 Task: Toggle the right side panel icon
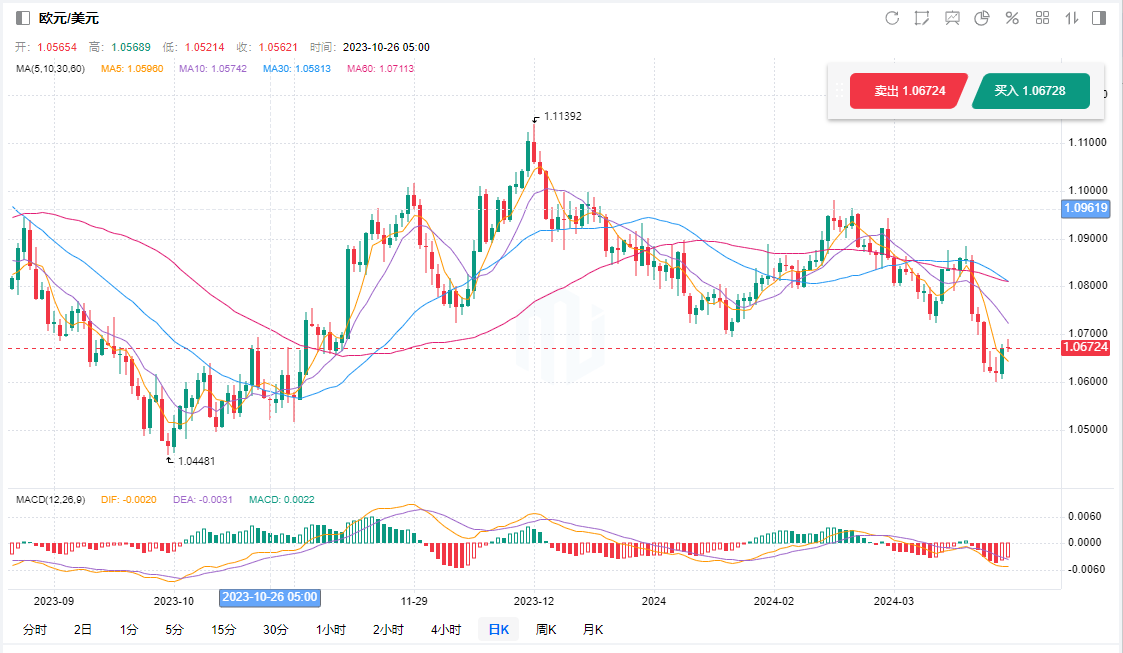coord(1099,18)
